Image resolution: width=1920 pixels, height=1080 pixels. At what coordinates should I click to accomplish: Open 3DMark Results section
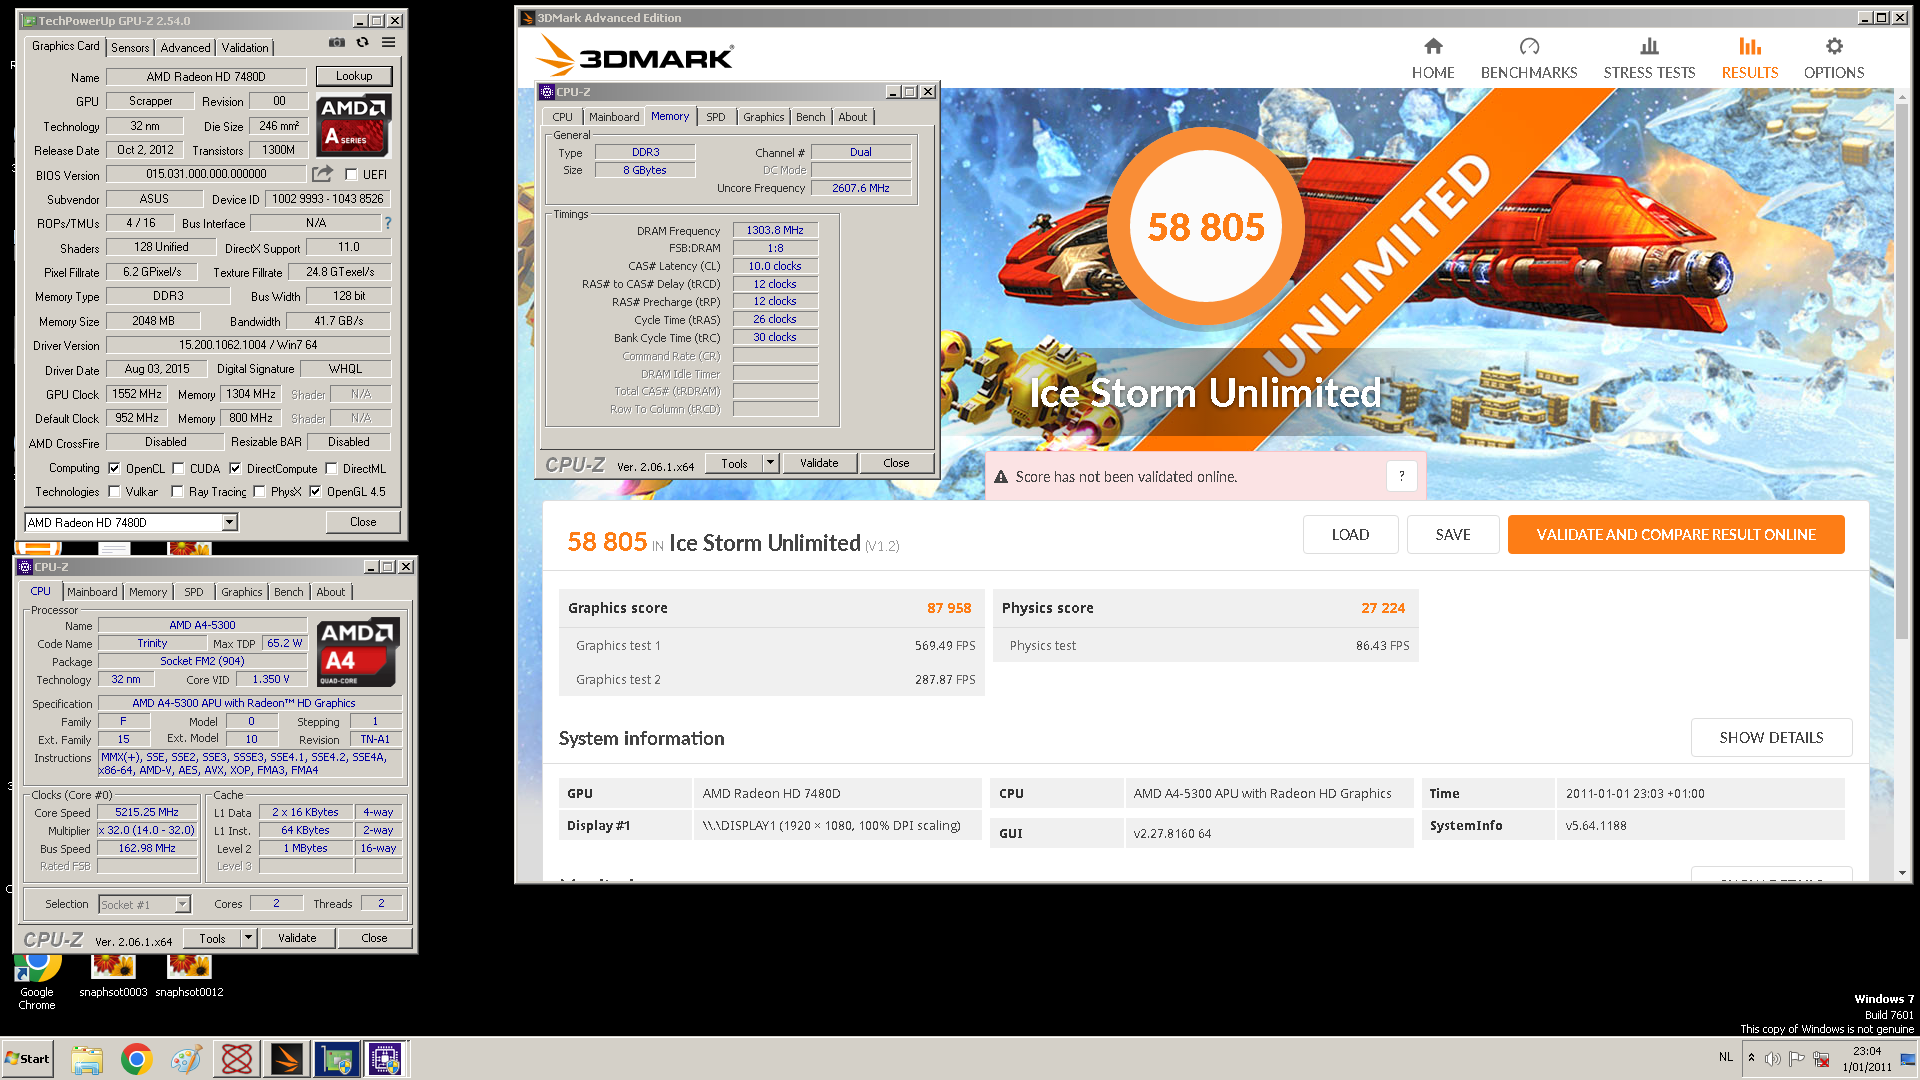pyautogui.click(x=1750, y=59)
